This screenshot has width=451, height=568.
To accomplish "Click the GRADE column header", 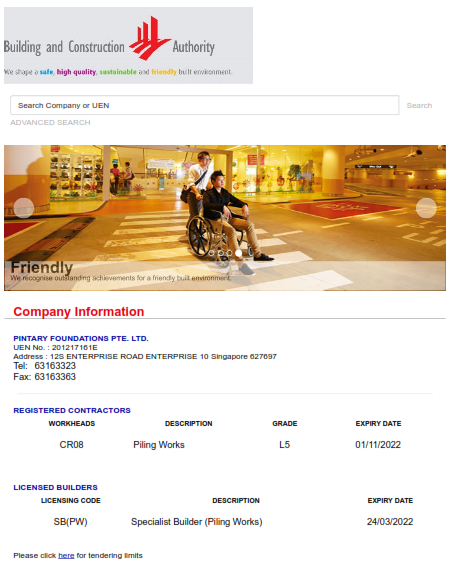I will (285, 423).
